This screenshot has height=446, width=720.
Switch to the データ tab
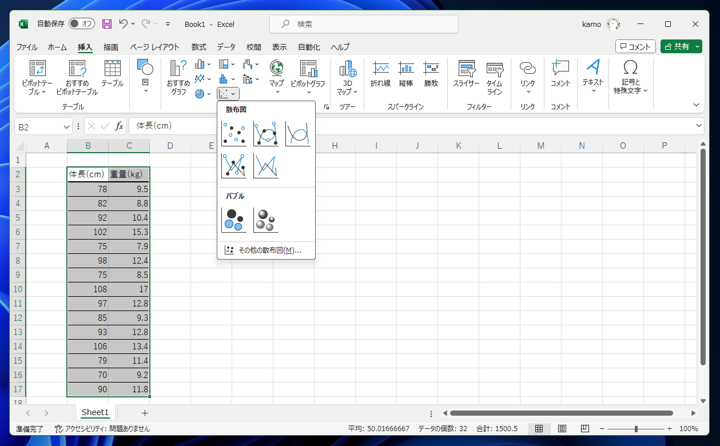226,47
